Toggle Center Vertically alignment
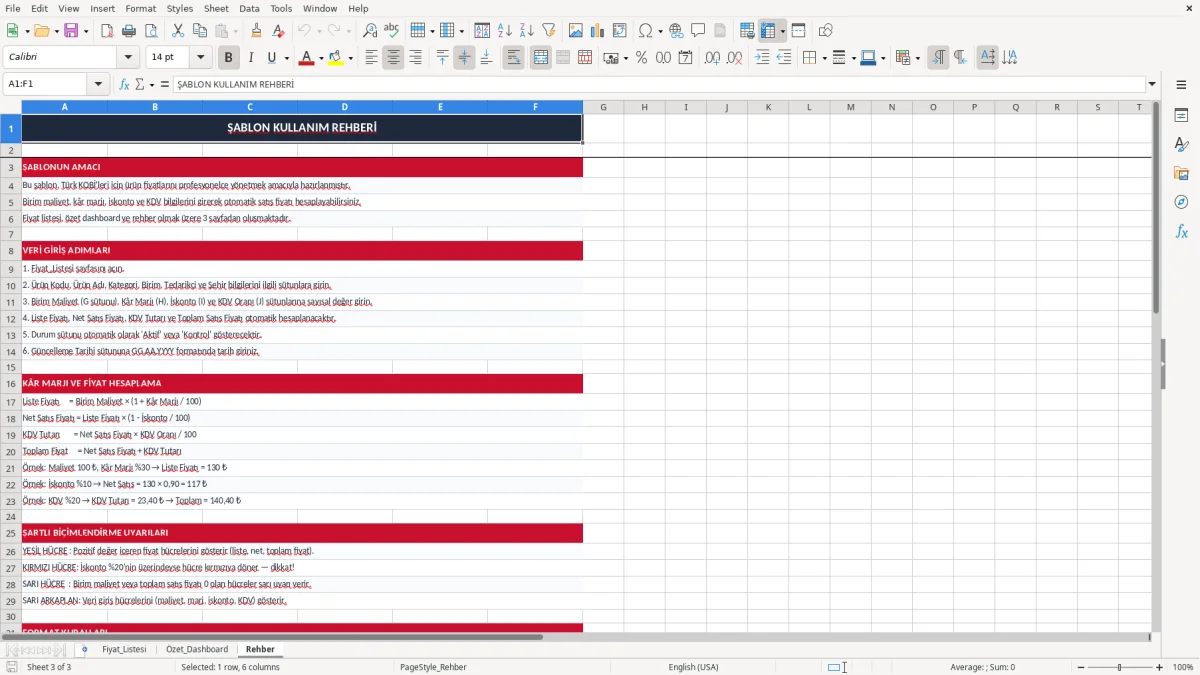The height and width of the screenshot is (675, 1200). click(x=464, y=58)
